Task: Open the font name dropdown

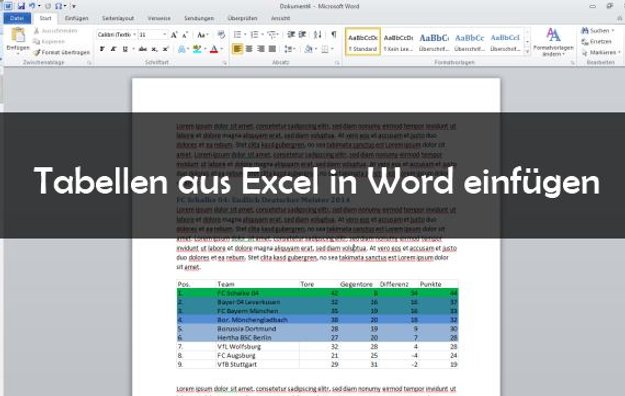Action: point(134,35)
